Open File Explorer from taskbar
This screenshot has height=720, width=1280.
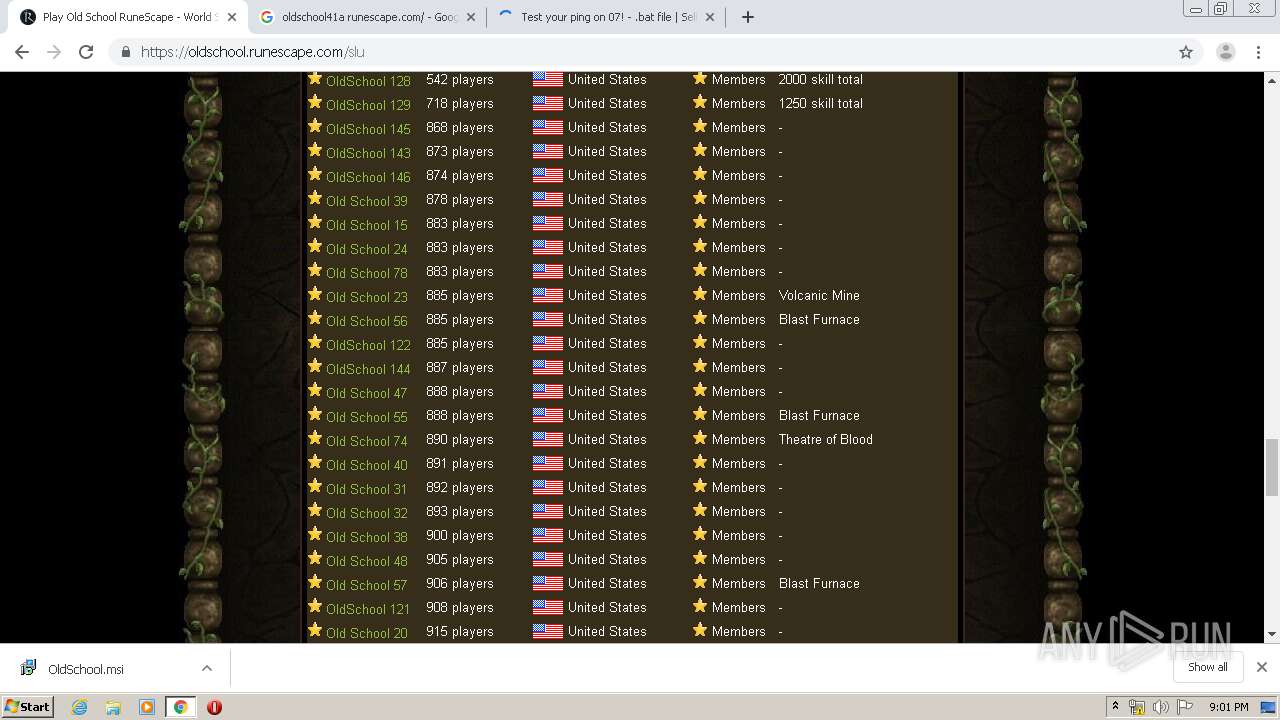(113, 707)
